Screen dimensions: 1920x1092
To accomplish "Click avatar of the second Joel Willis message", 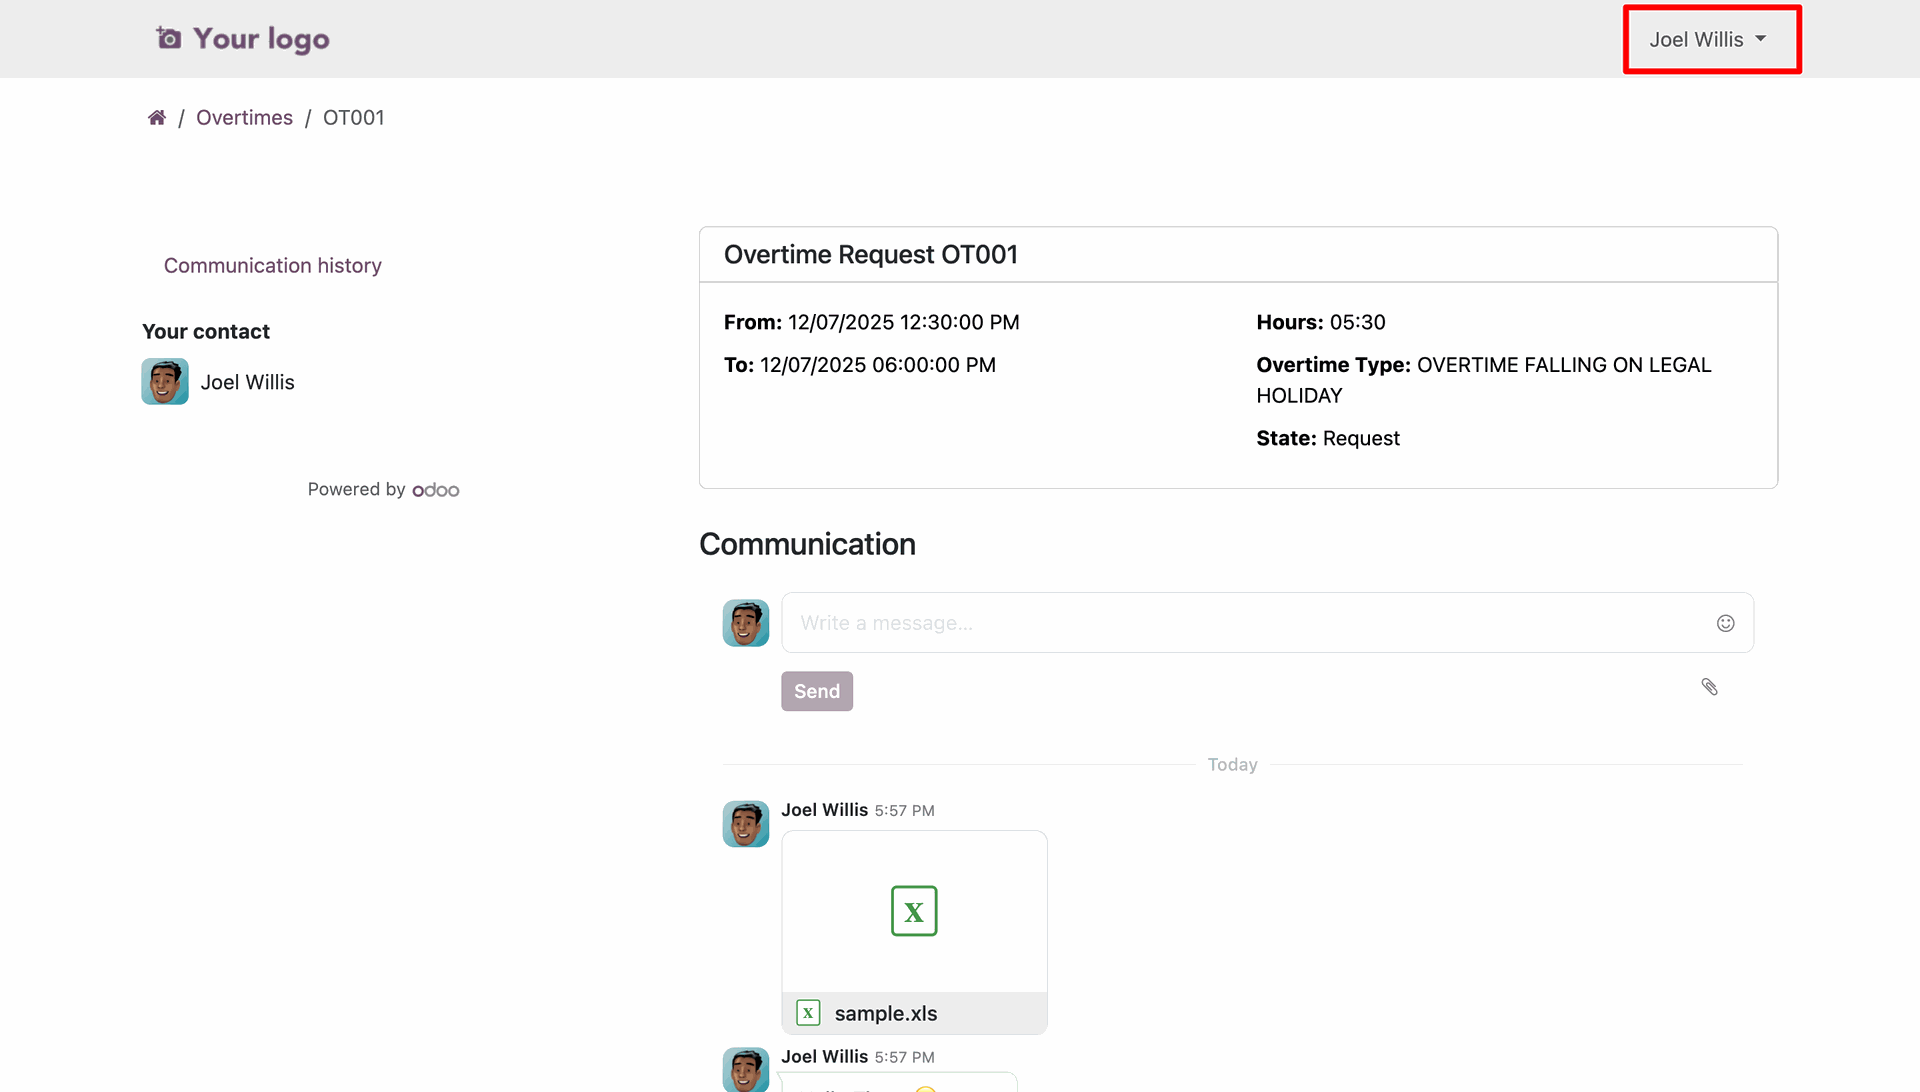I will point(746,1070).
